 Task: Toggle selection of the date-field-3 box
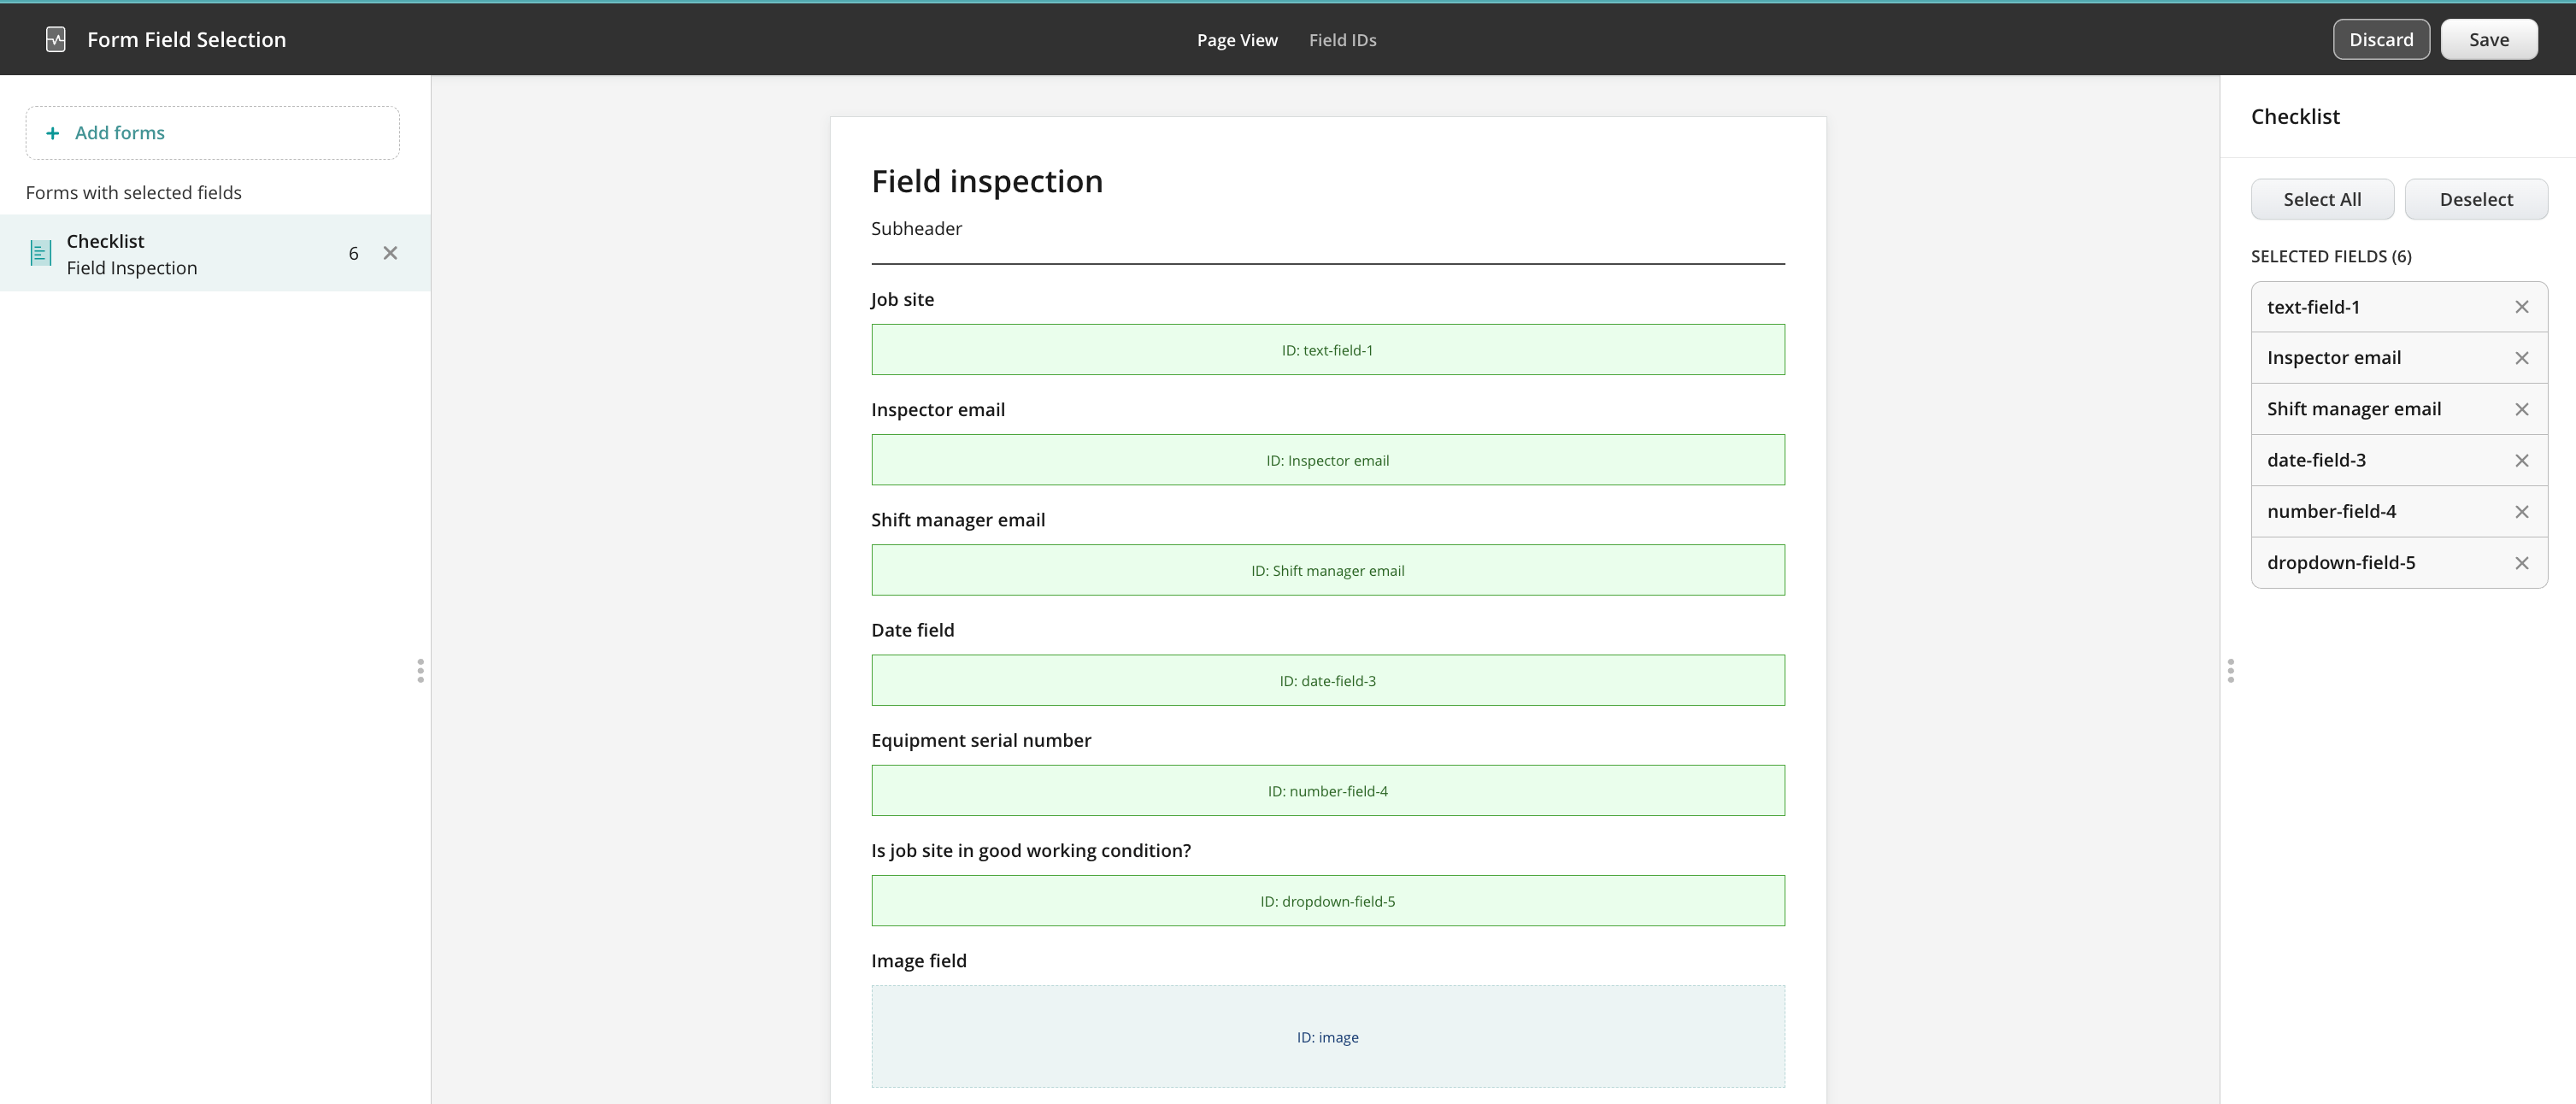point(1327,680)
